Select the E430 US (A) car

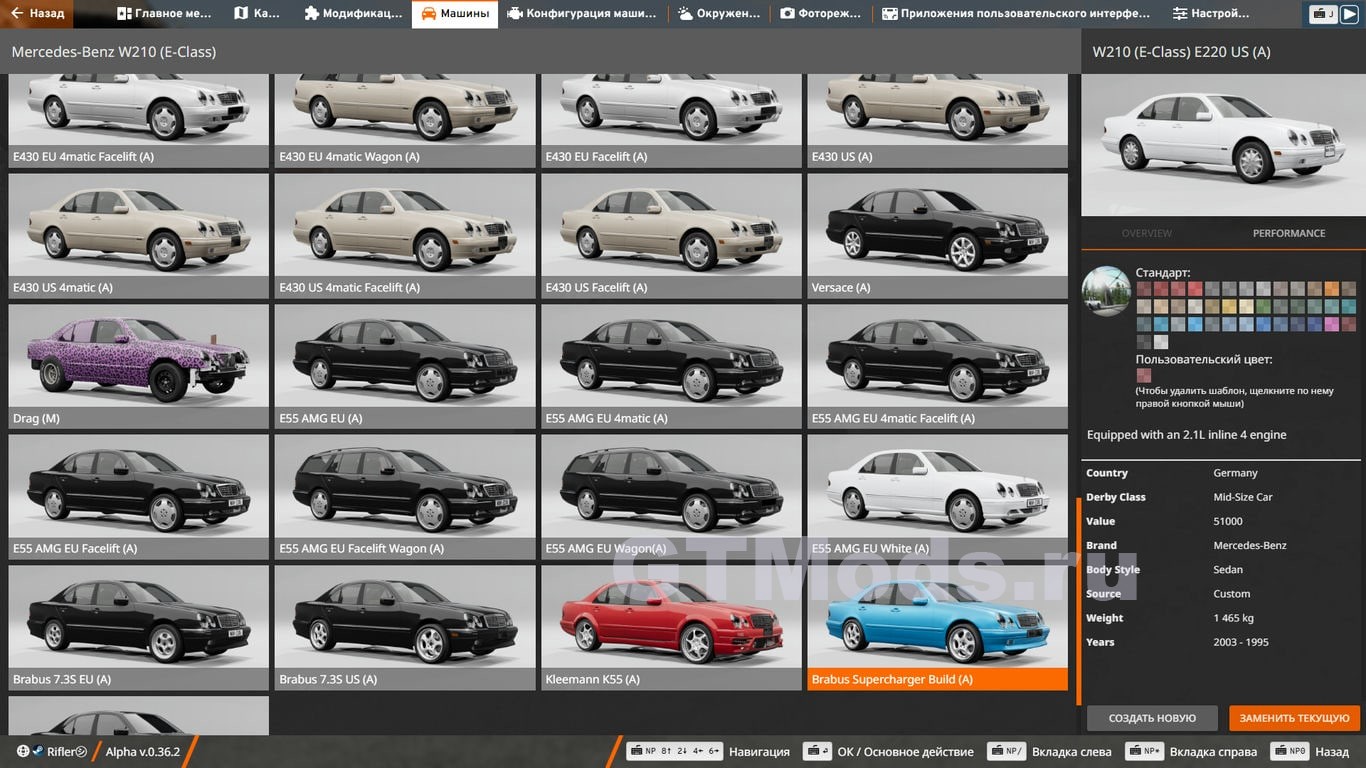coord(938,121)
